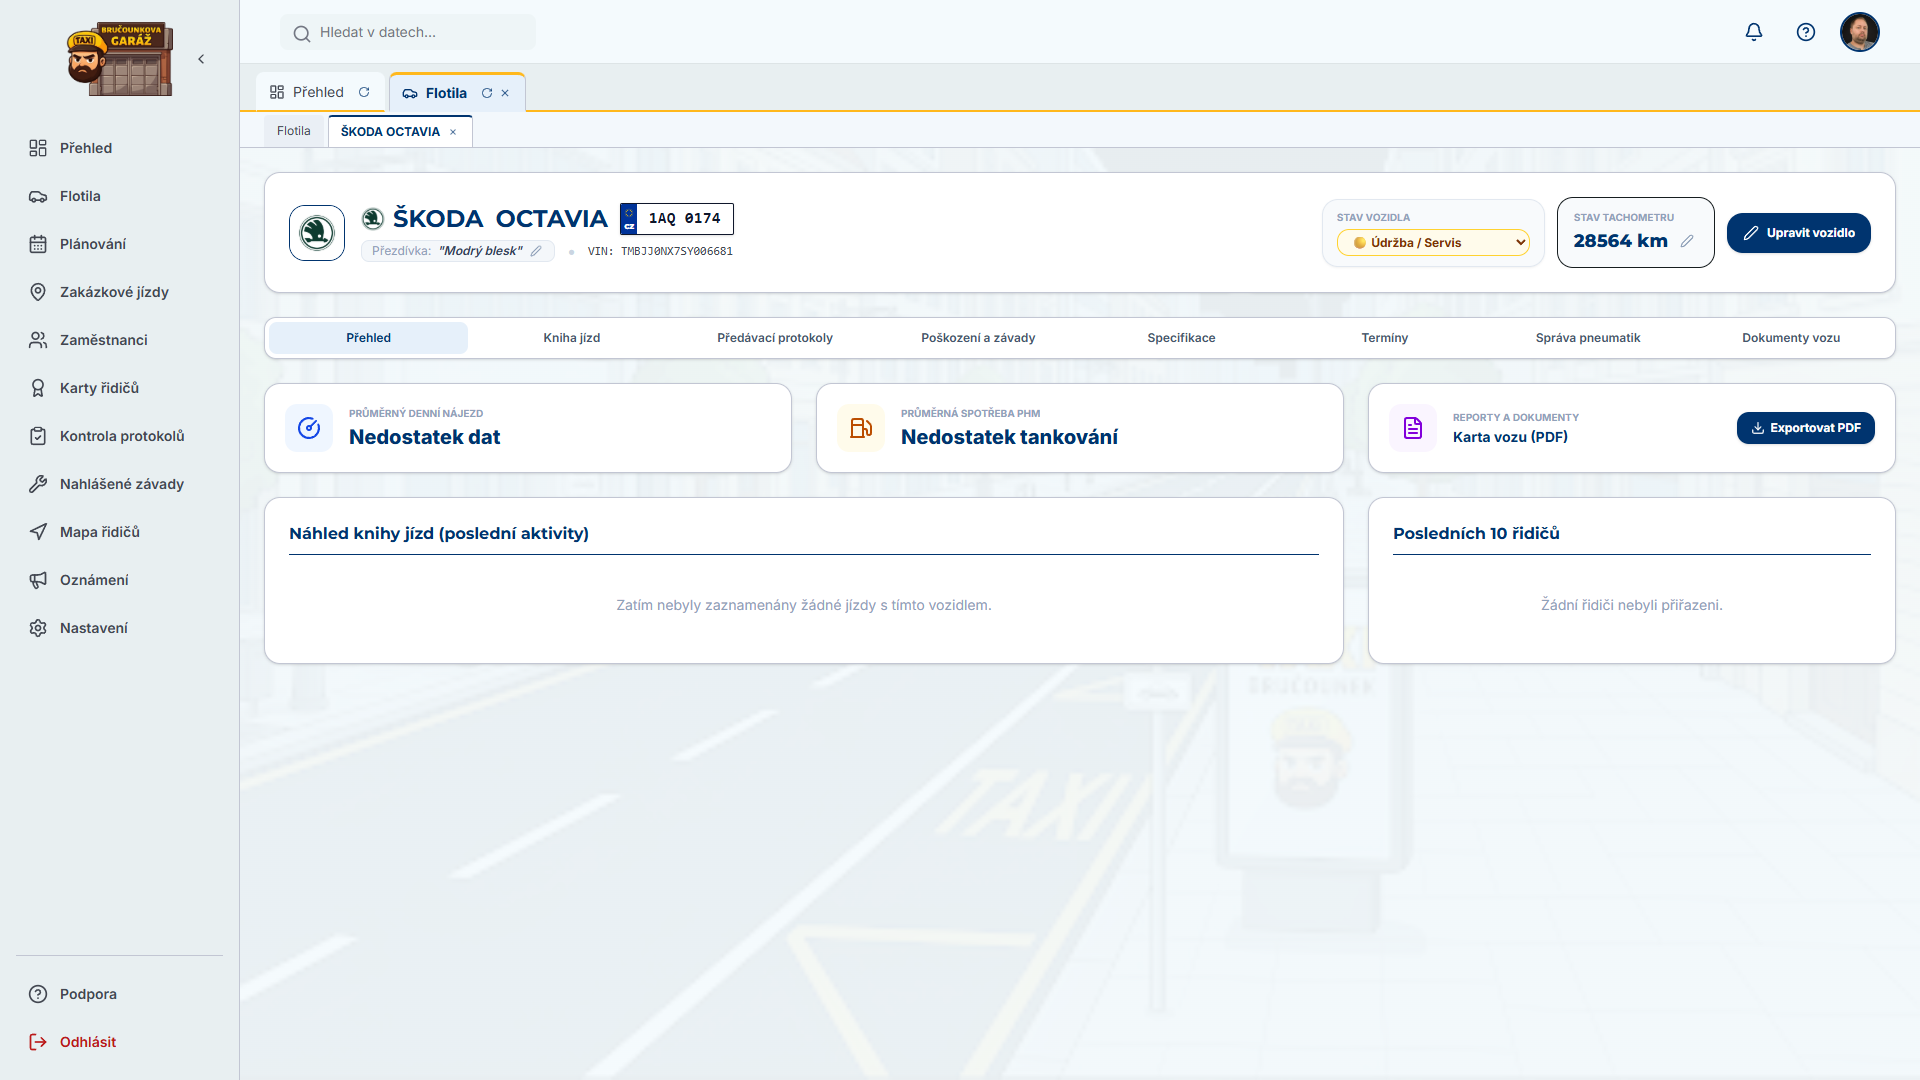Image resolution: width=1920 pixels, height=1080 pixels.
Task: Open the Správa pneumatik tab
Action: point(1588,338)
